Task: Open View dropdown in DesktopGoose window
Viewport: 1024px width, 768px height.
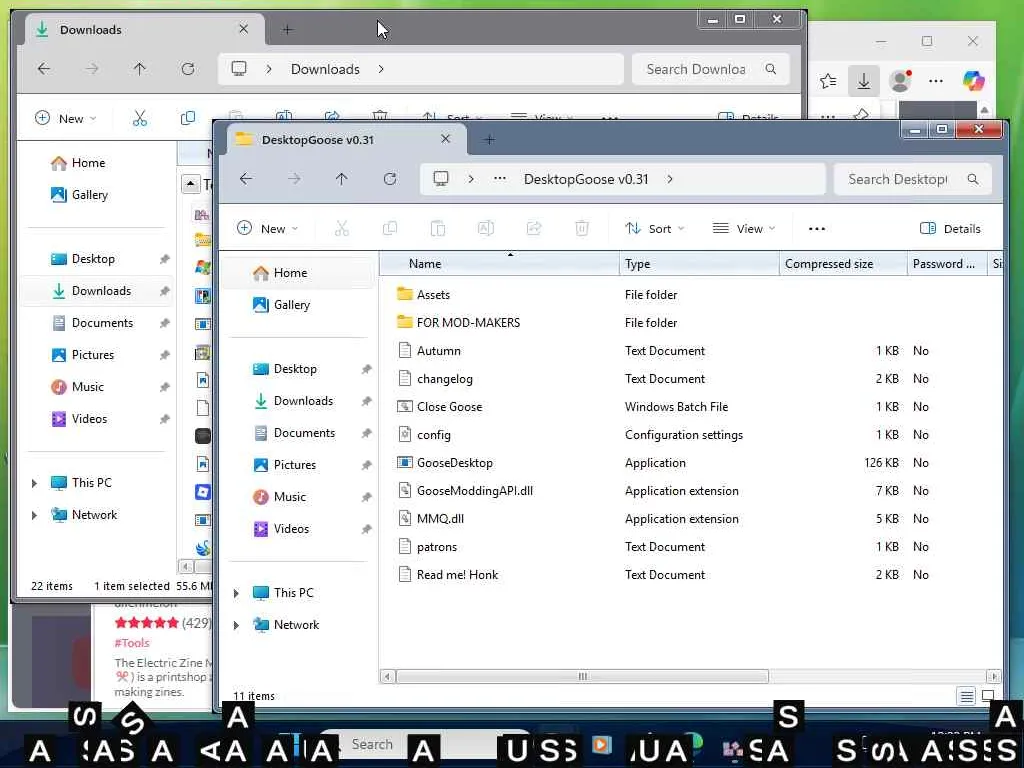Action: 744,229
